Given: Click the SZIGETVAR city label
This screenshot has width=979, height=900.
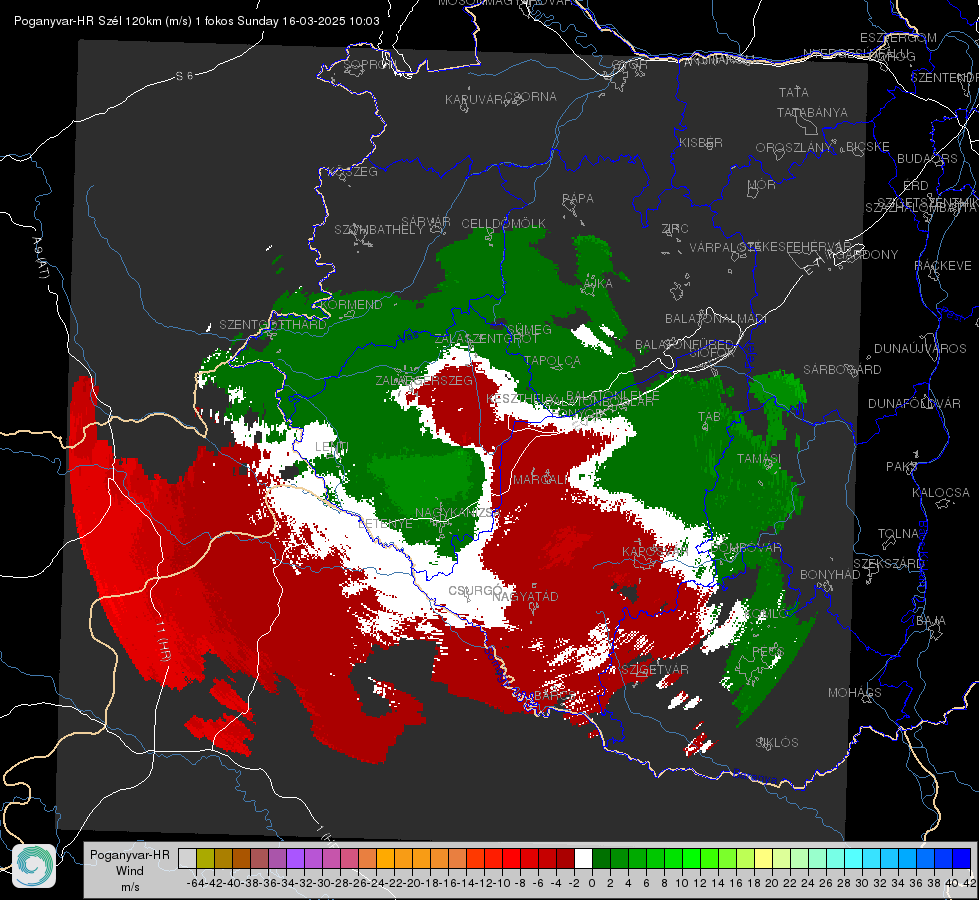Looking at the screenshot, I should tap(654, 670).
